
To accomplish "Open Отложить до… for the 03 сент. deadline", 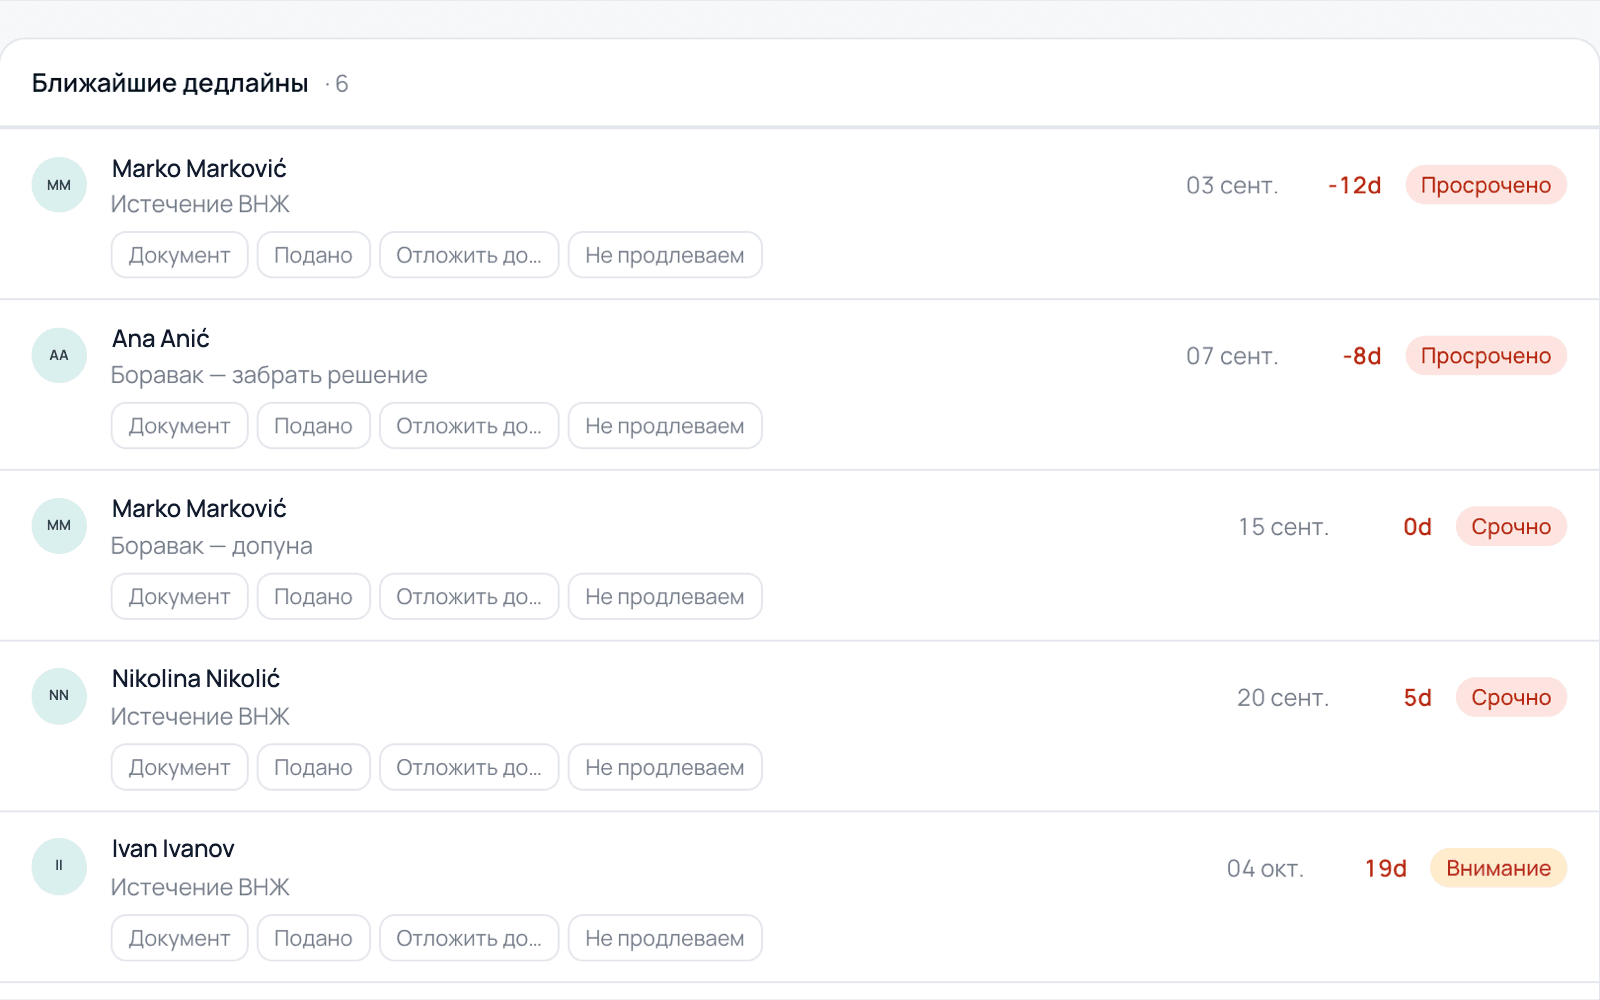I will pos(469,255).
